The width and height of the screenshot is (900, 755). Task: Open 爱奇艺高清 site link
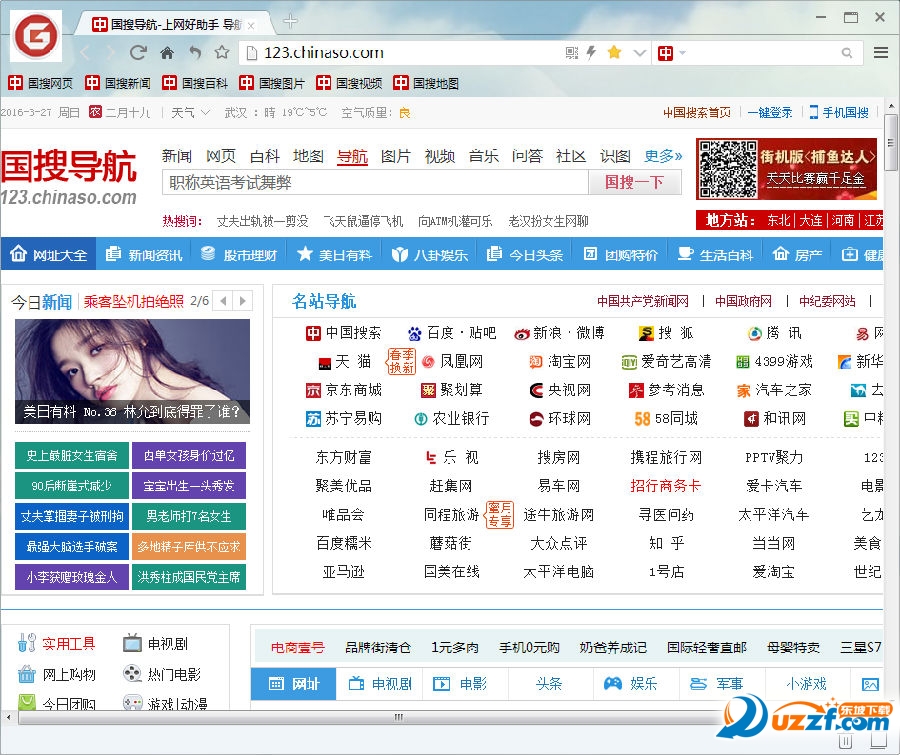coord(666,362)
